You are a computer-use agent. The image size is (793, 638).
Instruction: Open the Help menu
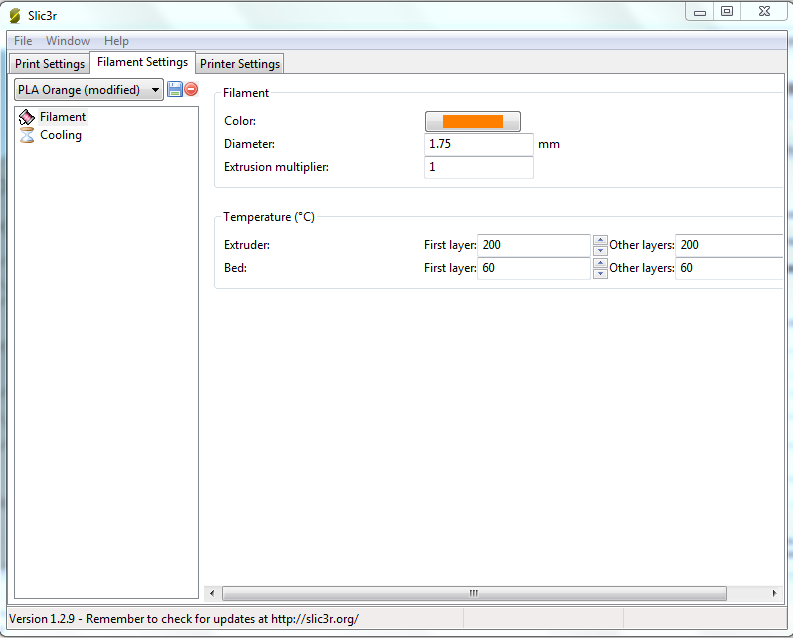click(x=116, y=41)
